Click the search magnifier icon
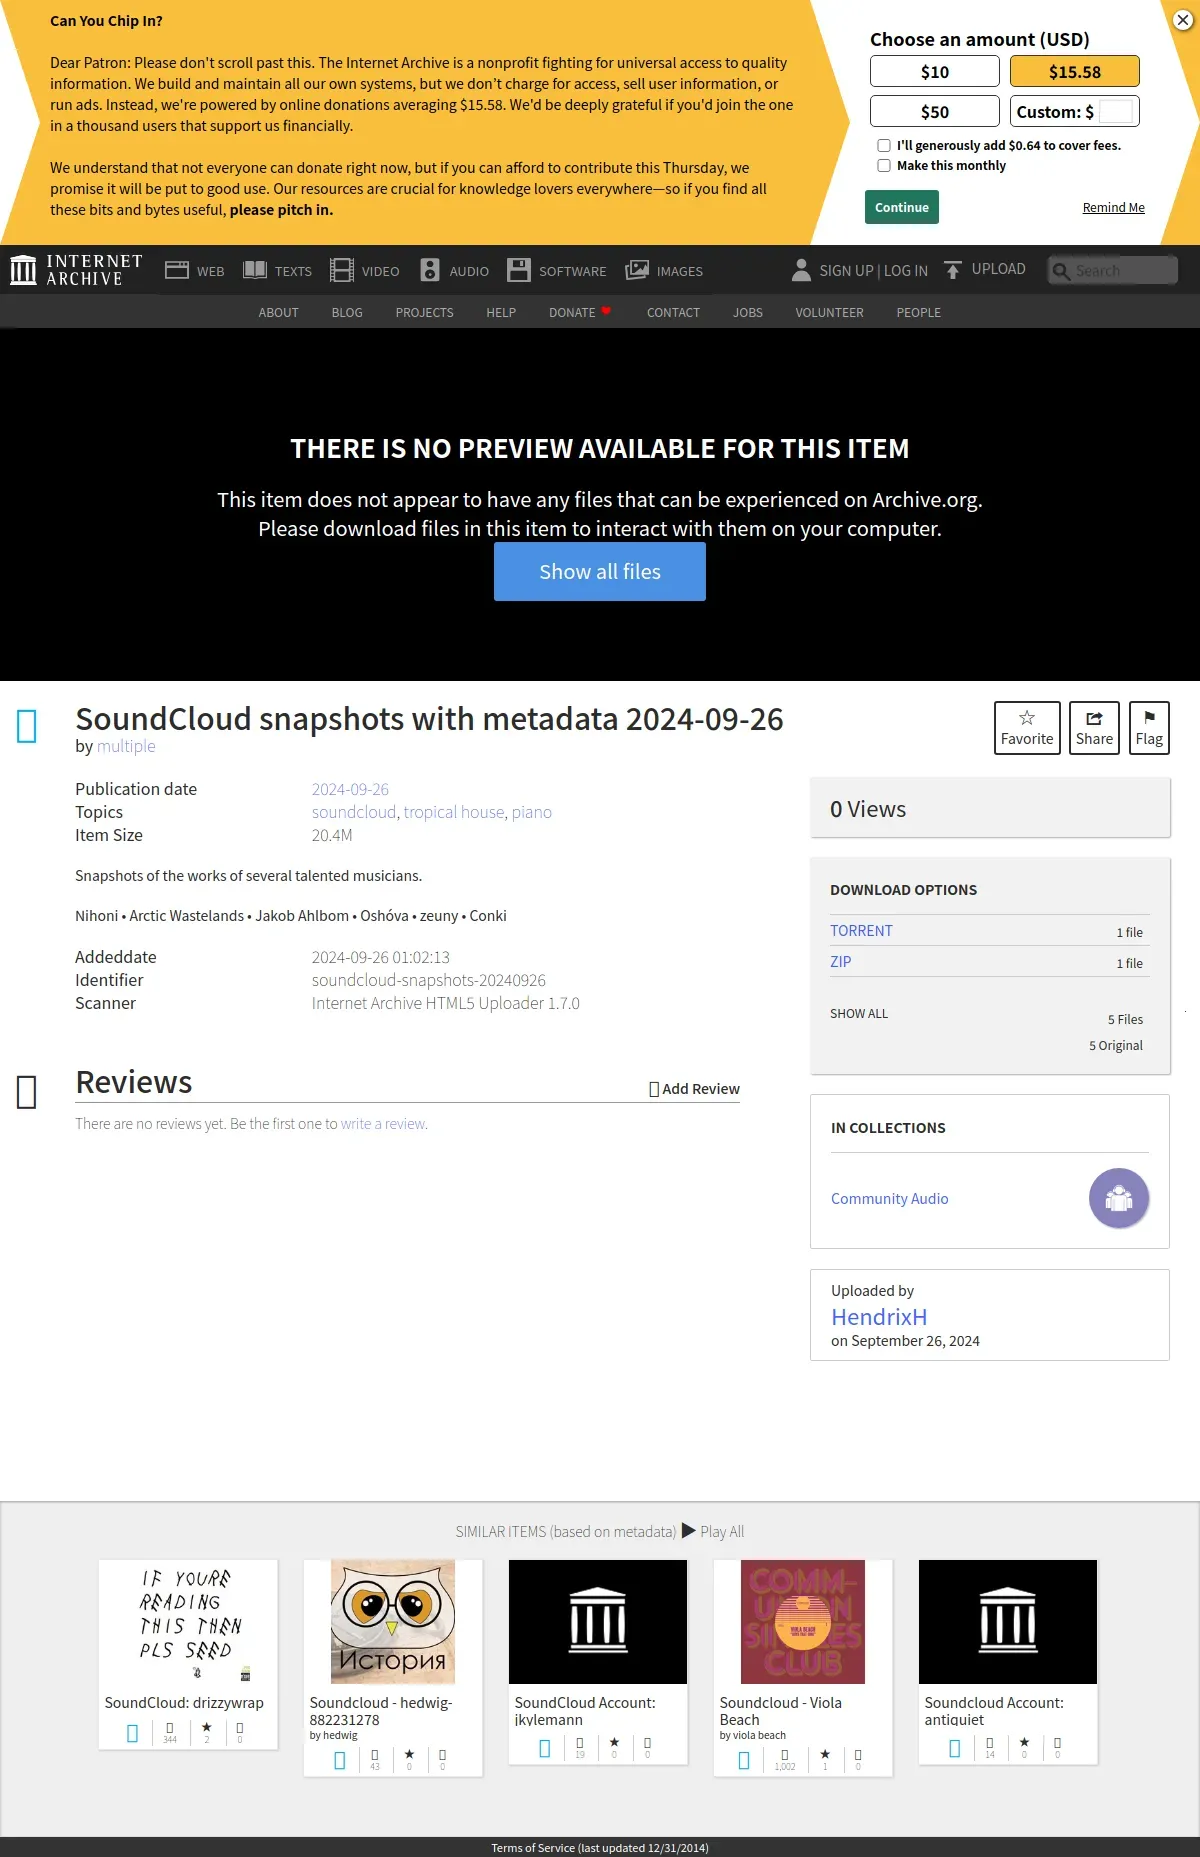The height and width of the screenshot is (1857, 1200). 1061,271
